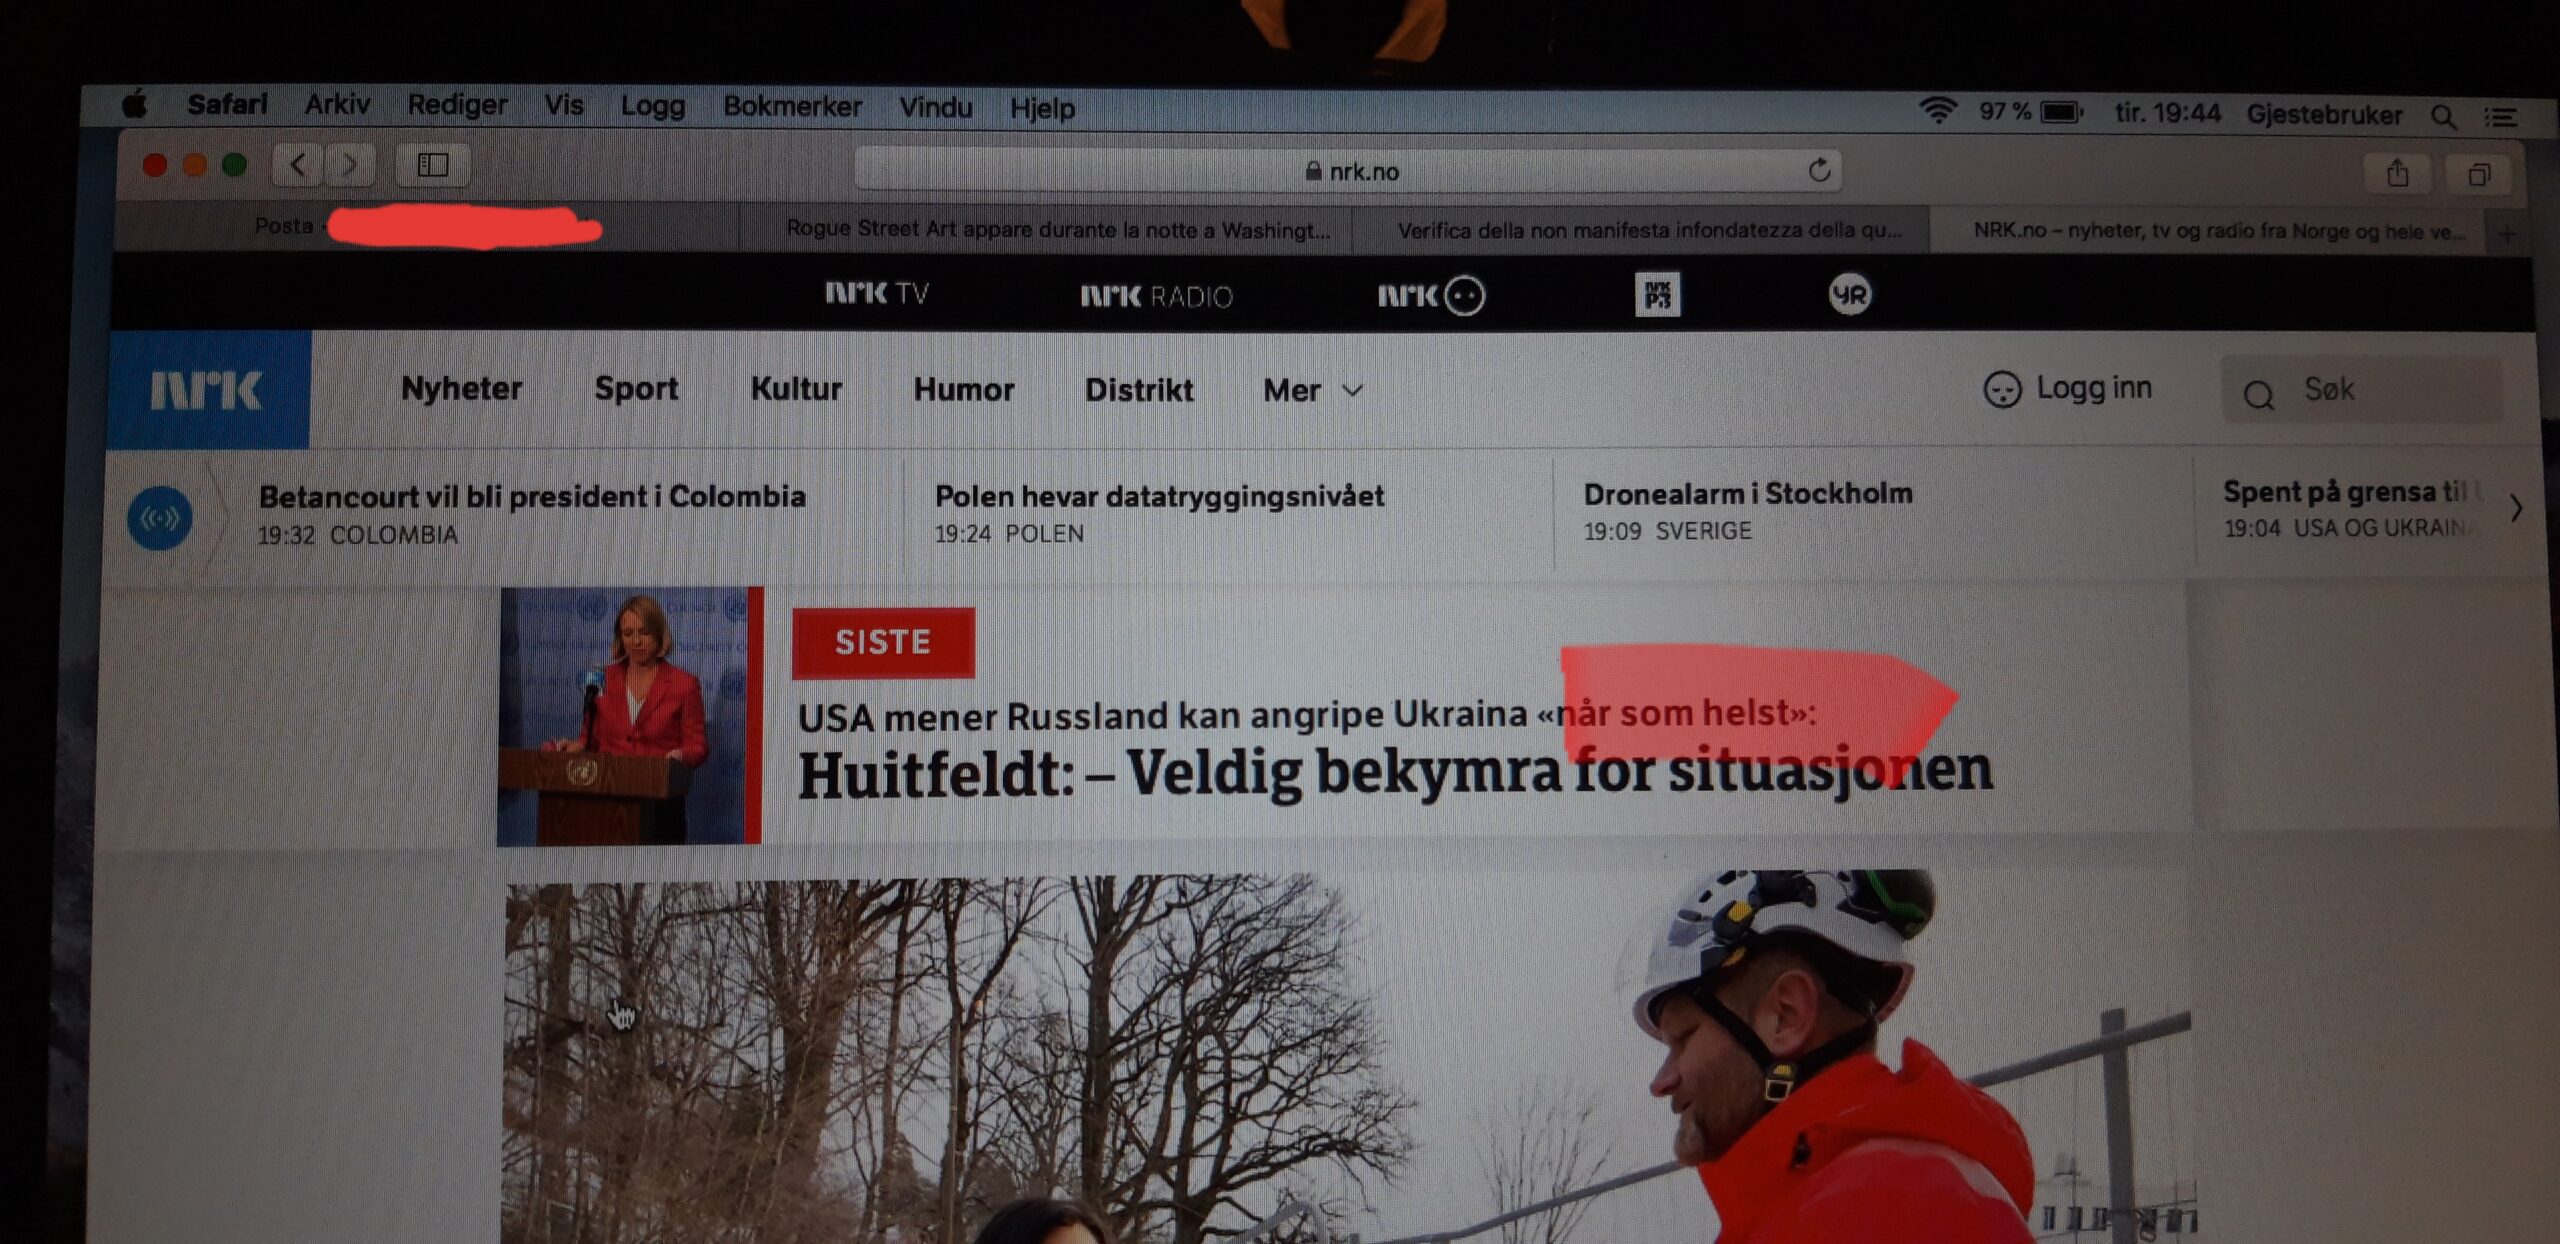Open the NRK P3 logo
This screenshot has height=1244, width=2560.
point(1657,295)
